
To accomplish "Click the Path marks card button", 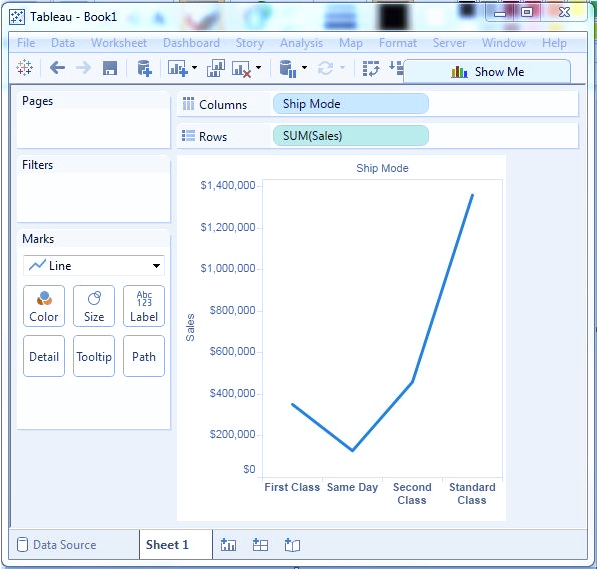I will pos(144,356).
